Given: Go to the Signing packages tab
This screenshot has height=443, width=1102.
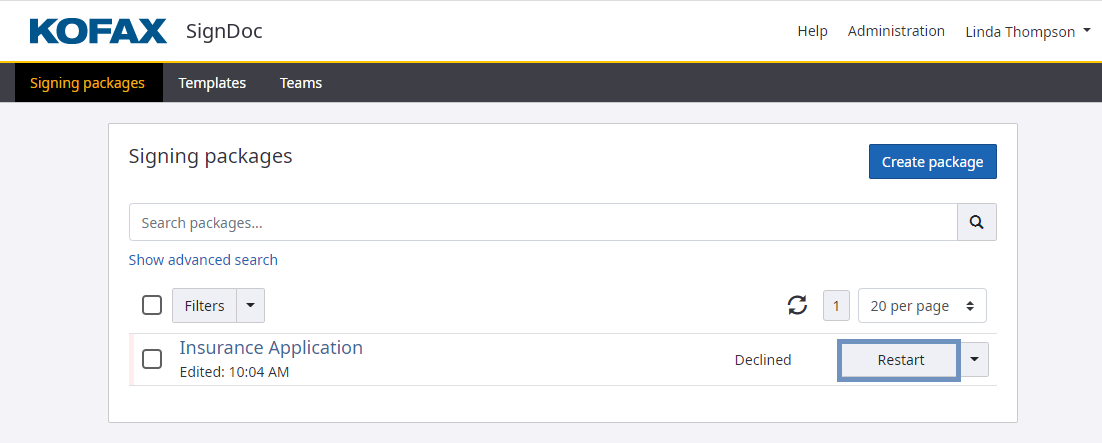Looking at the screenshot, I should click(x=87, y=83).
